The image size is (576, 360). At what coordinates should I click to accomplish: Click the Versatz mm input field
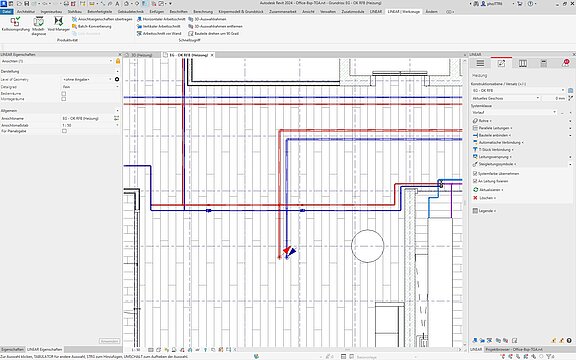point(554,98)
